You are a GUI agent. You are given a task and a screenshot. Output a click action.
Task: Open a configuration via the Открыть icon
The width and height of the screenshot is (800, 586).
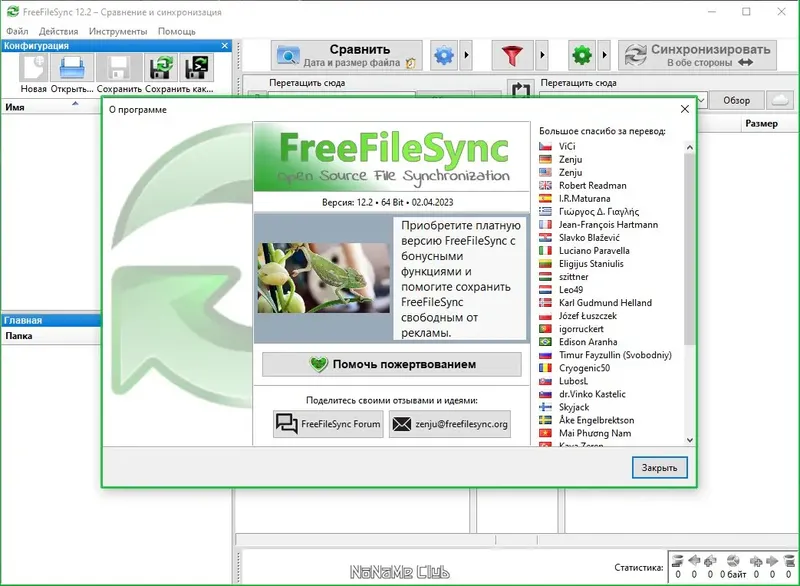click(x=72, y=67)
